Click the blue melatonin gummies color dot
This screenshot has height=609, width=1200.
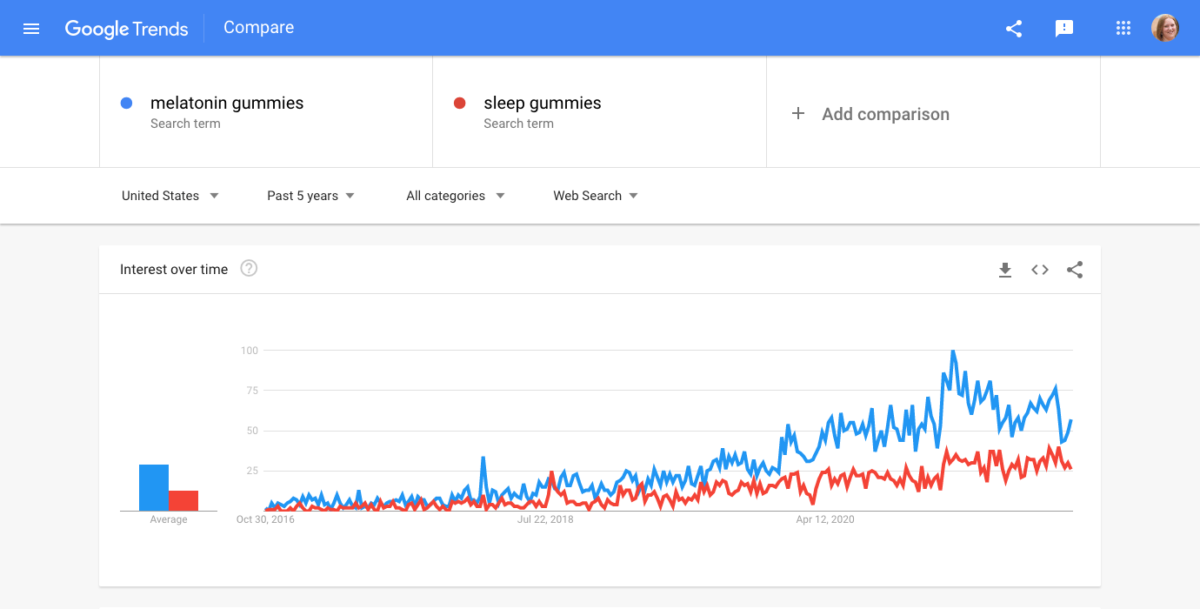(x=126, y=103)
